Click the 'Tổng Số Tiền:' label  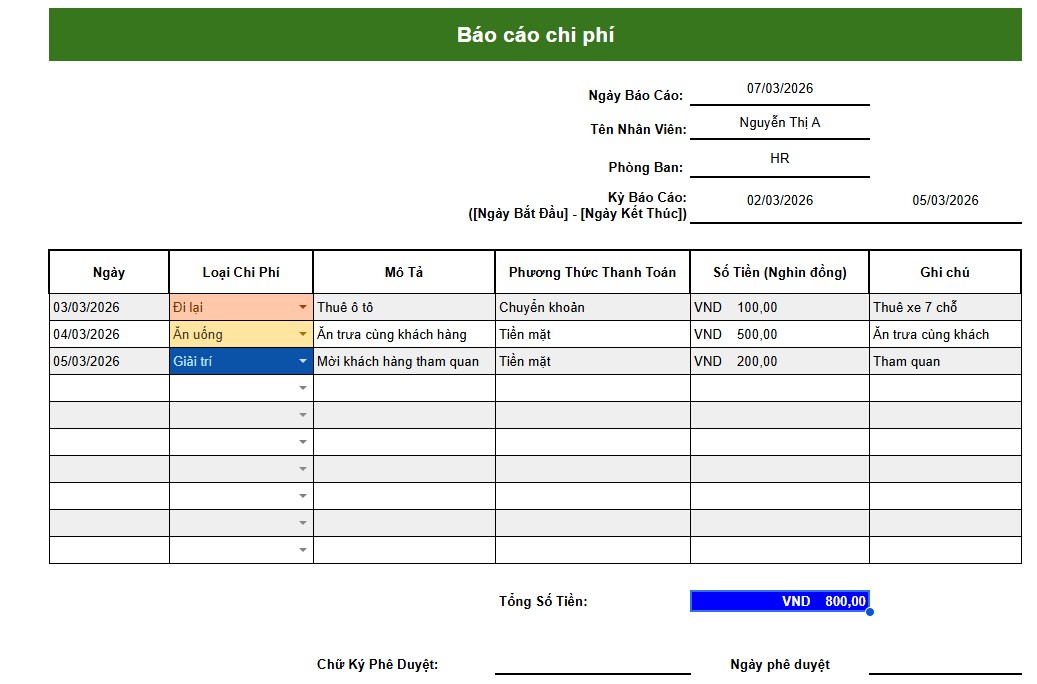tap(543, 601)
